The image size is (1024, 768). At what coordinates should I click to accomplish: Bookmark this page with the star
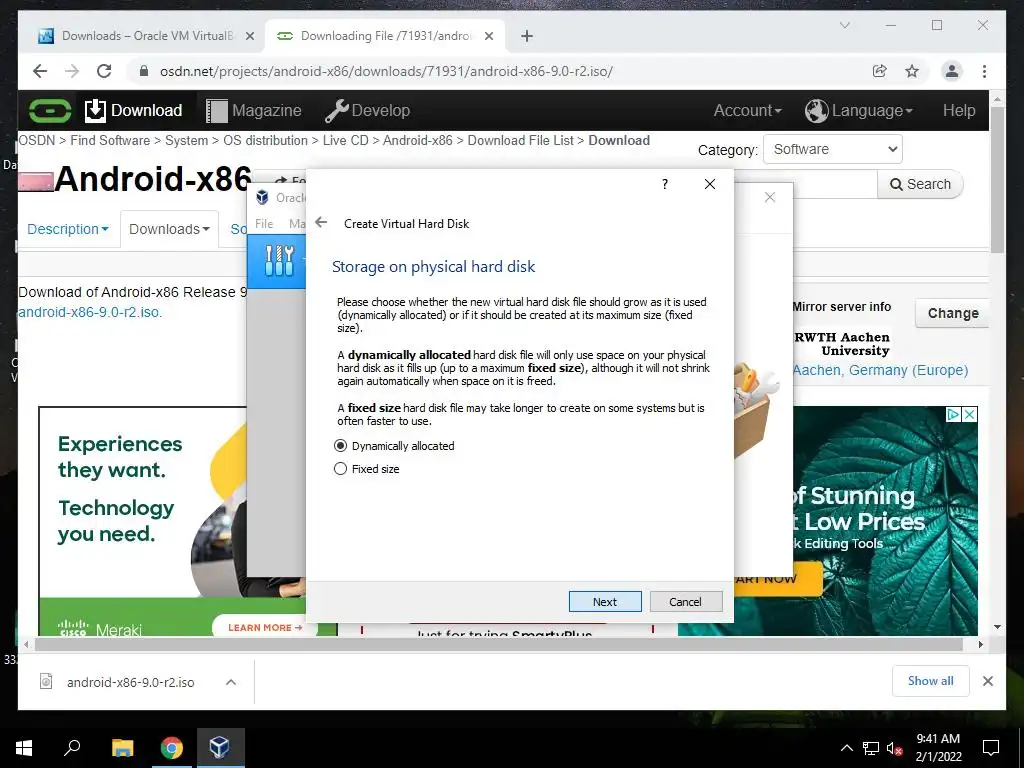point(912,71)
